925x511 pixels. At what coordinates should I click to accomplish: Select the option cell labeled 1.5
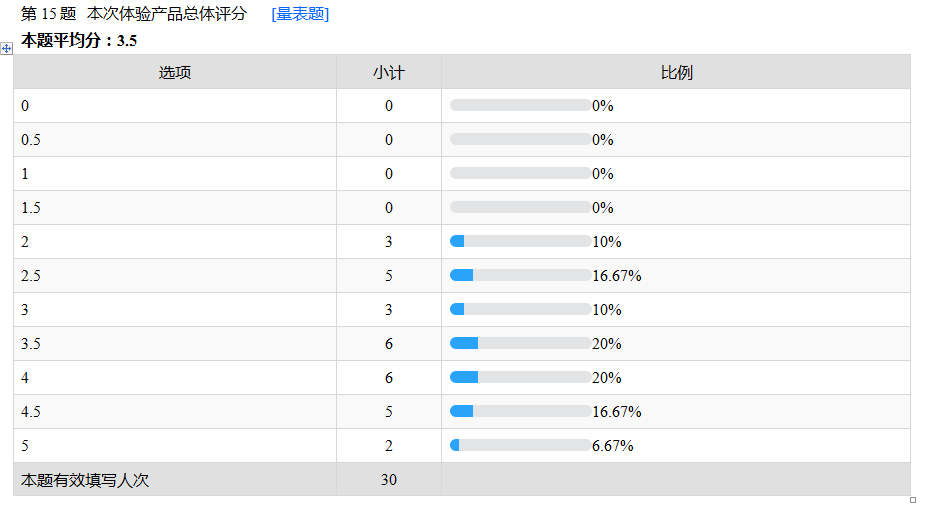coord(175,208)
